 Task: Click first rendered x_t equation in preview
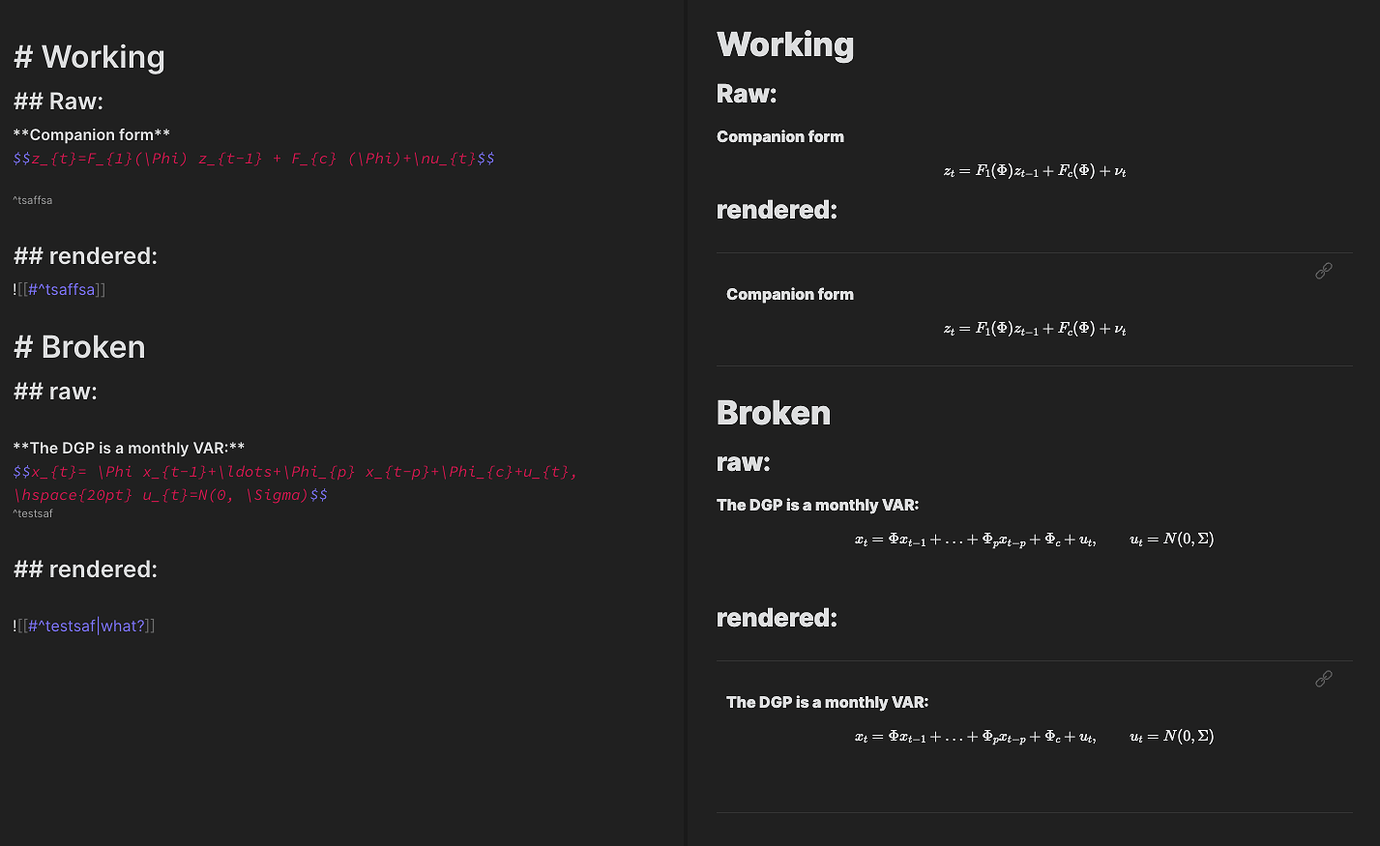[x=1034, y=540]
